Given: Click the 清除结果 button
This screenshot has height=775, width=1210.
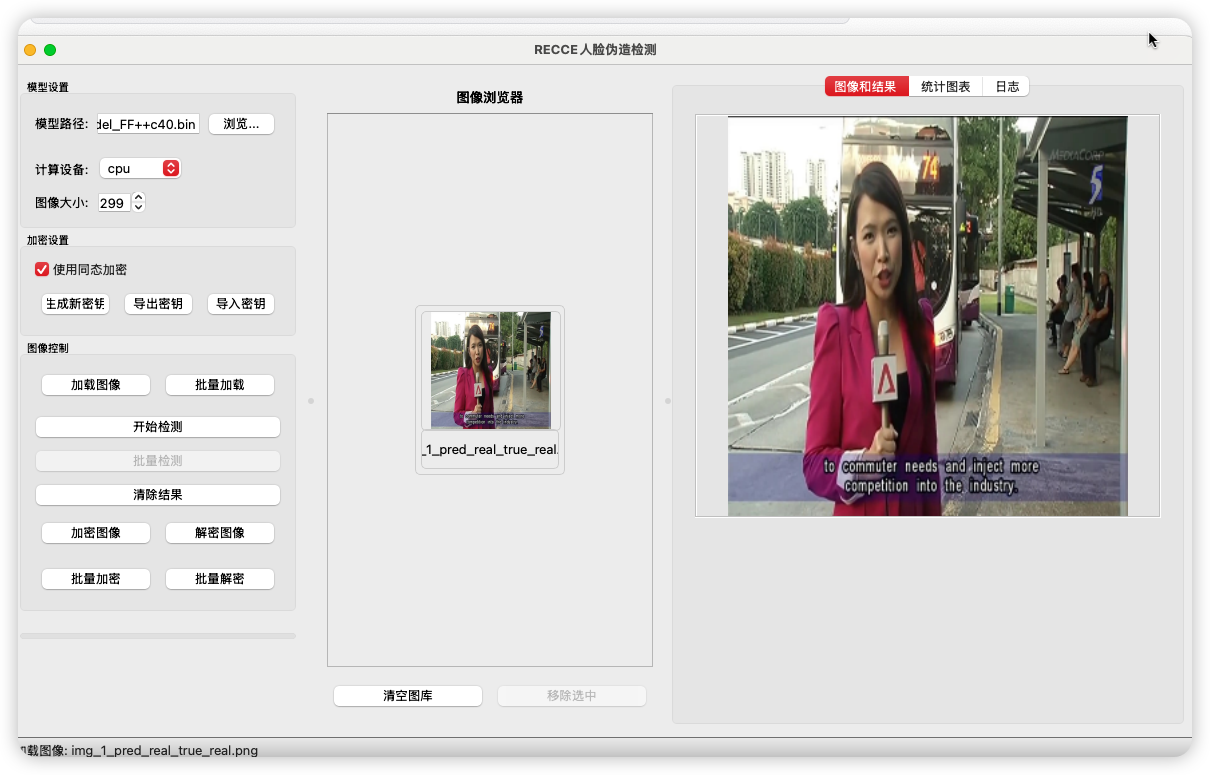Looking at the screenshot, I should (158, 495).
